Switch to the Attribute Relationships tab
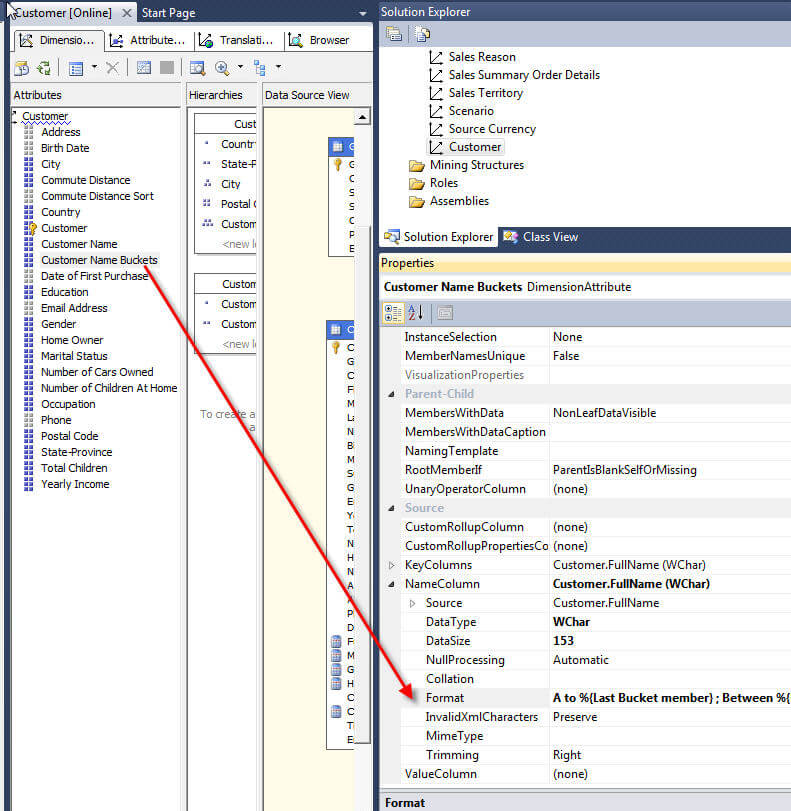Screen dimensions: 791x811 (x=150, y=40)
